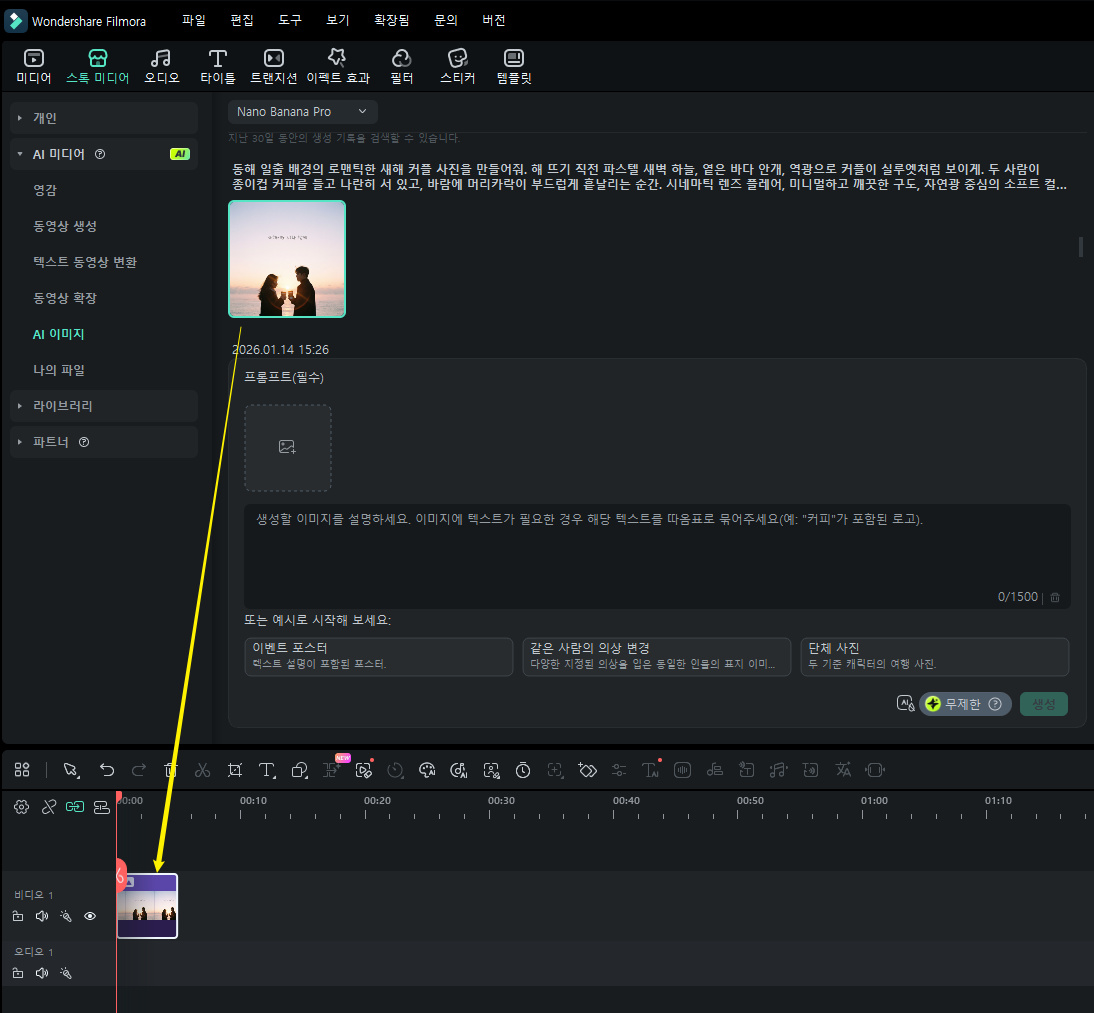Image resolution: width=1094 pixels, height=1013 pixels.
Task: Open the 필터 (Filters) panel
Action: pyautogui.click(x=401, y=67)
